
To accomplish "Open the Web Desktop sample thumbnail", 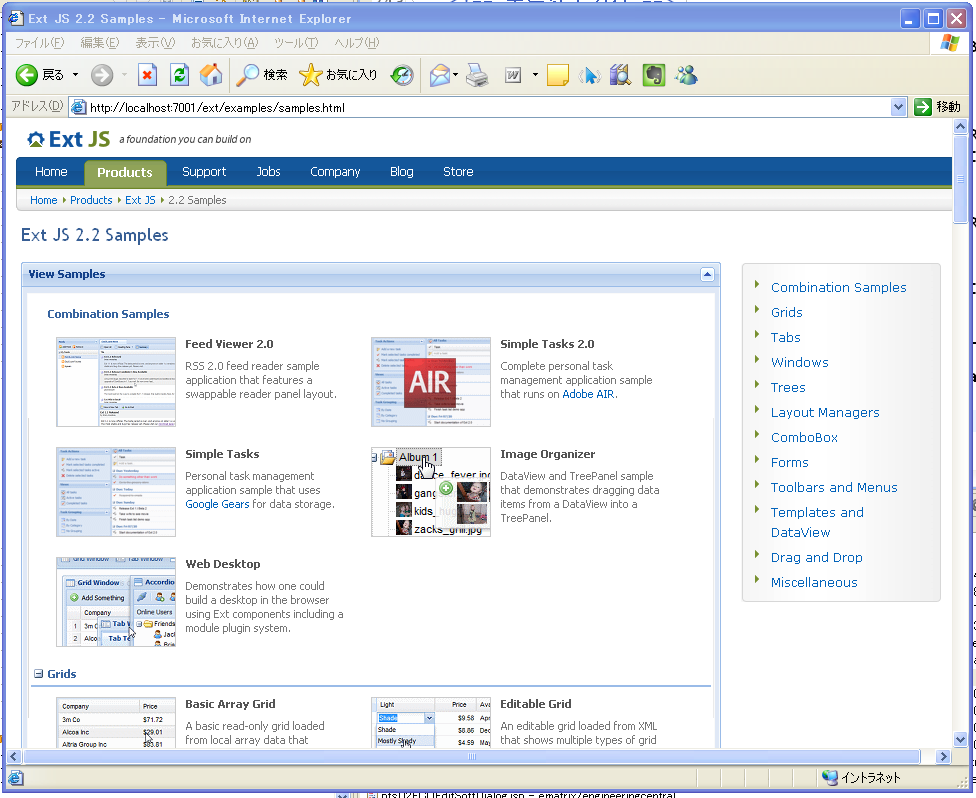I will 116,602.
